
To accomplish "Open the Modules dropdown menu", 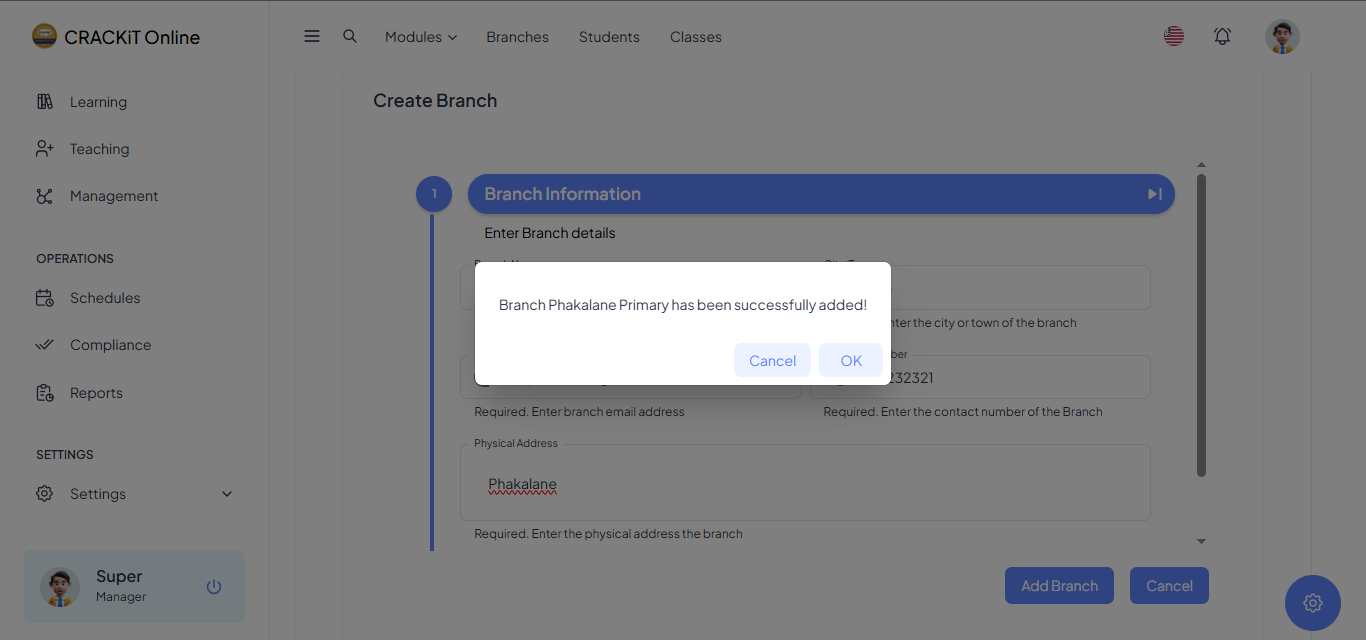I will 420,37.
